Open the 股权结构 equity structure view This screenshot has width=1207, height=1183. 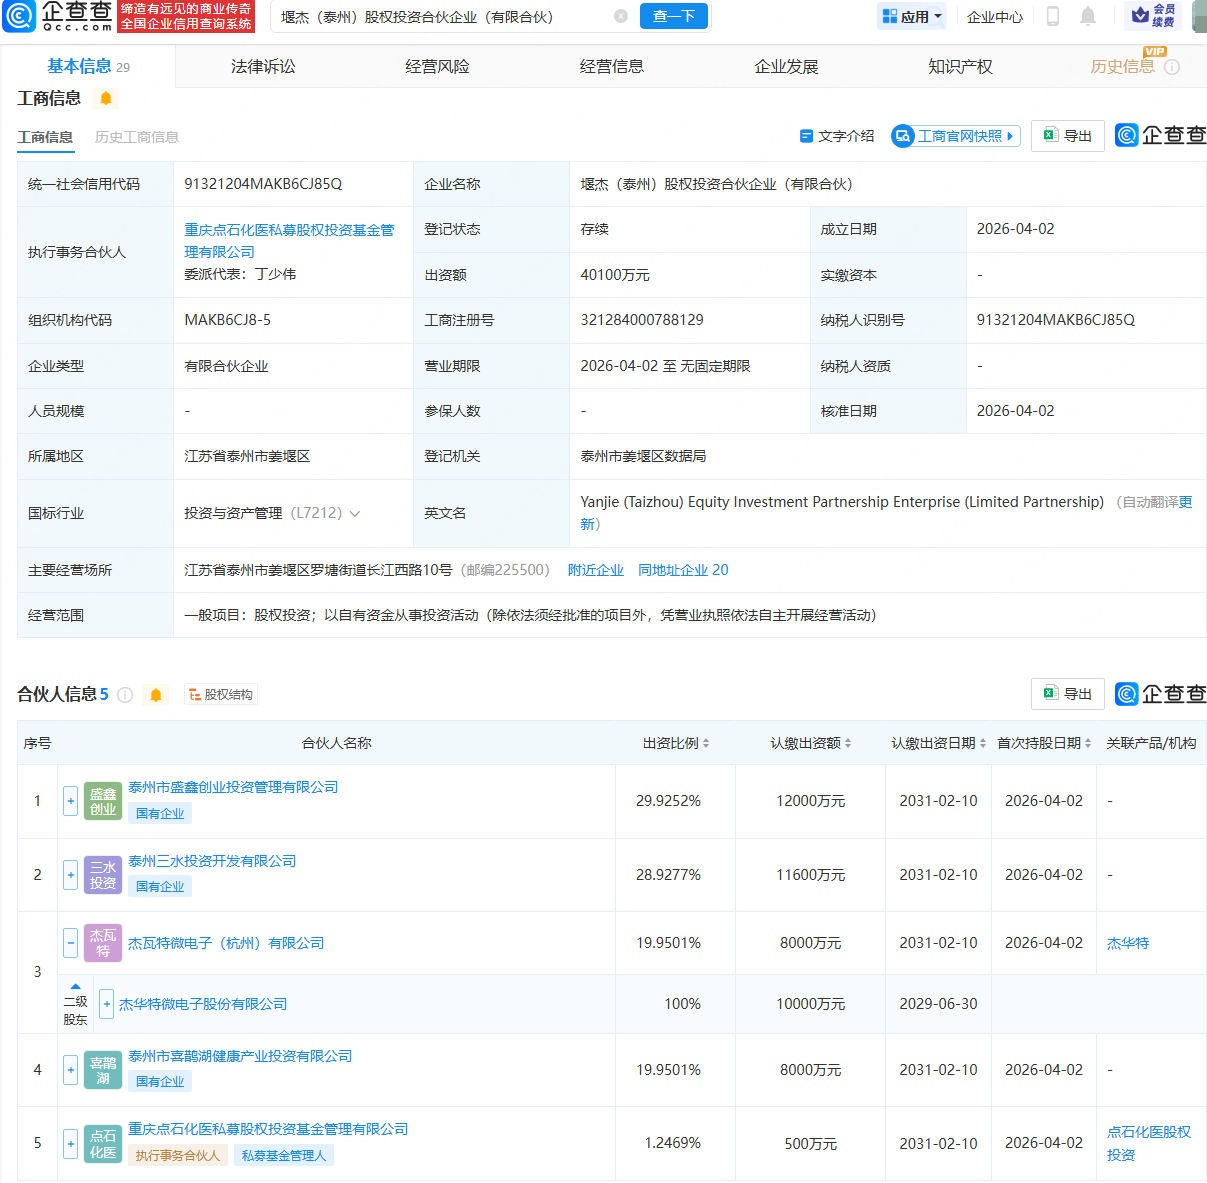pyautogui.click(x=220, y=694)
